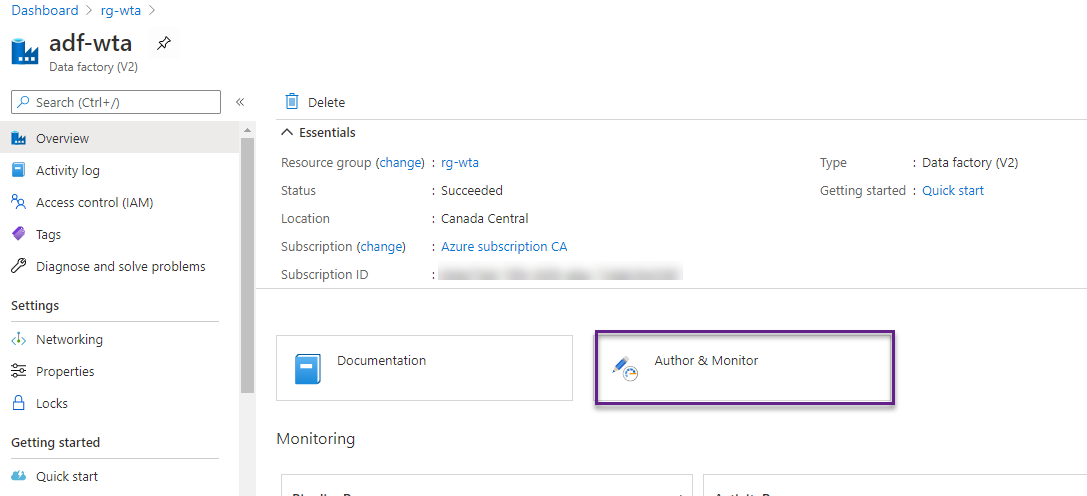
Task: Click the Access control (IAM) people icon
Action: pyautogui.click(x=18, y=202)
